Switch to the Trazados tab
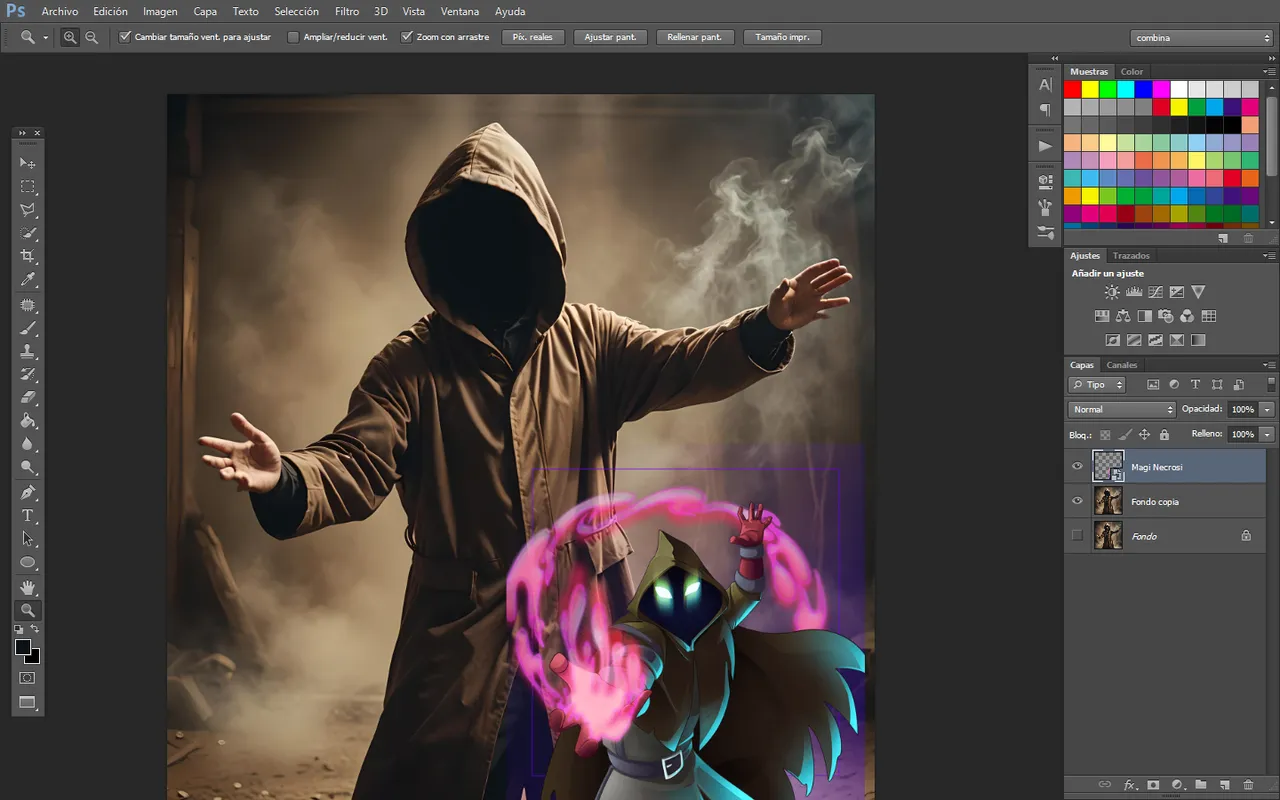 [x=1131, y=256]
